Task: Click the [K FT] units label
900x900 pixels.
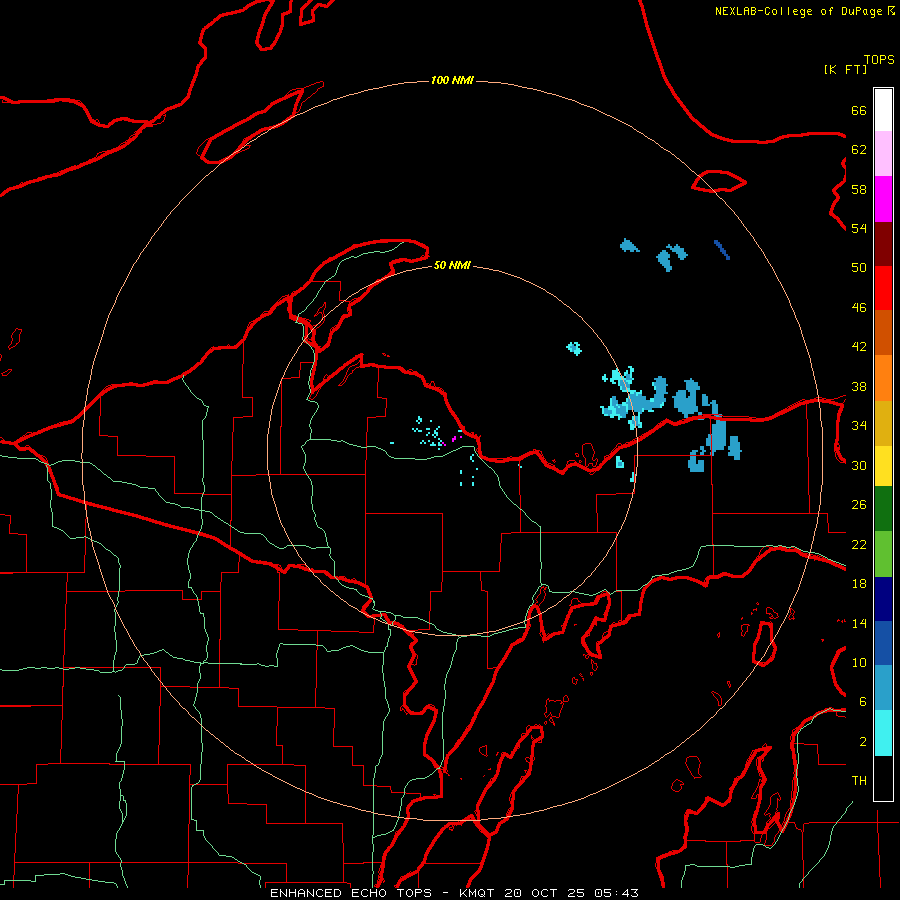Action: pos(845,69)
